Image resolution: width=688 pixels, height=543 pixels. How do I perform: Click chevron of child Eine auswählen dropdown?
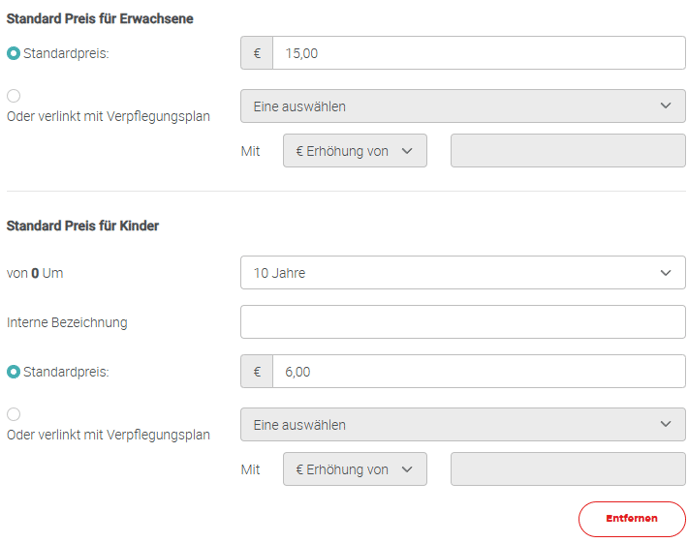pyautogui.click(x=667, y=425)
